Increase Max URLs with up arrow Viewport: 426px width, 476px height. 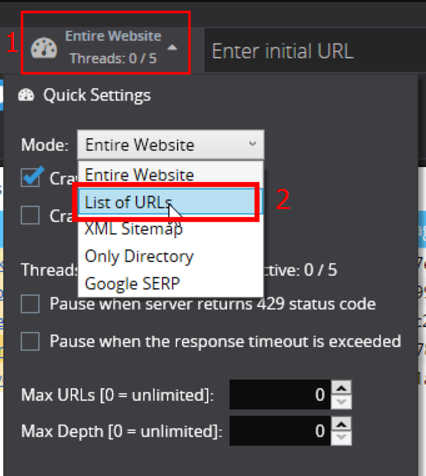[341, 388]
